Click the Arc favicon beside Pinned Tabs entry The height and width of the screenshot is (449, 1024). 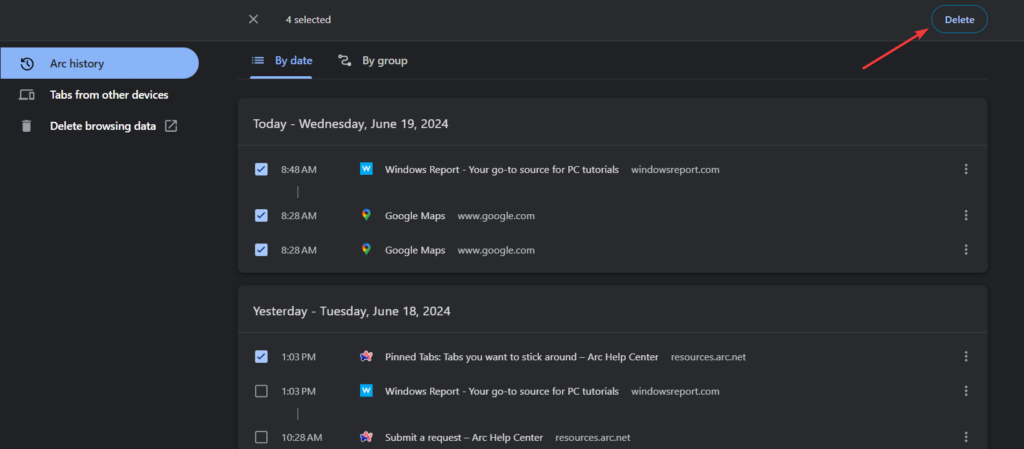point(366,356)
